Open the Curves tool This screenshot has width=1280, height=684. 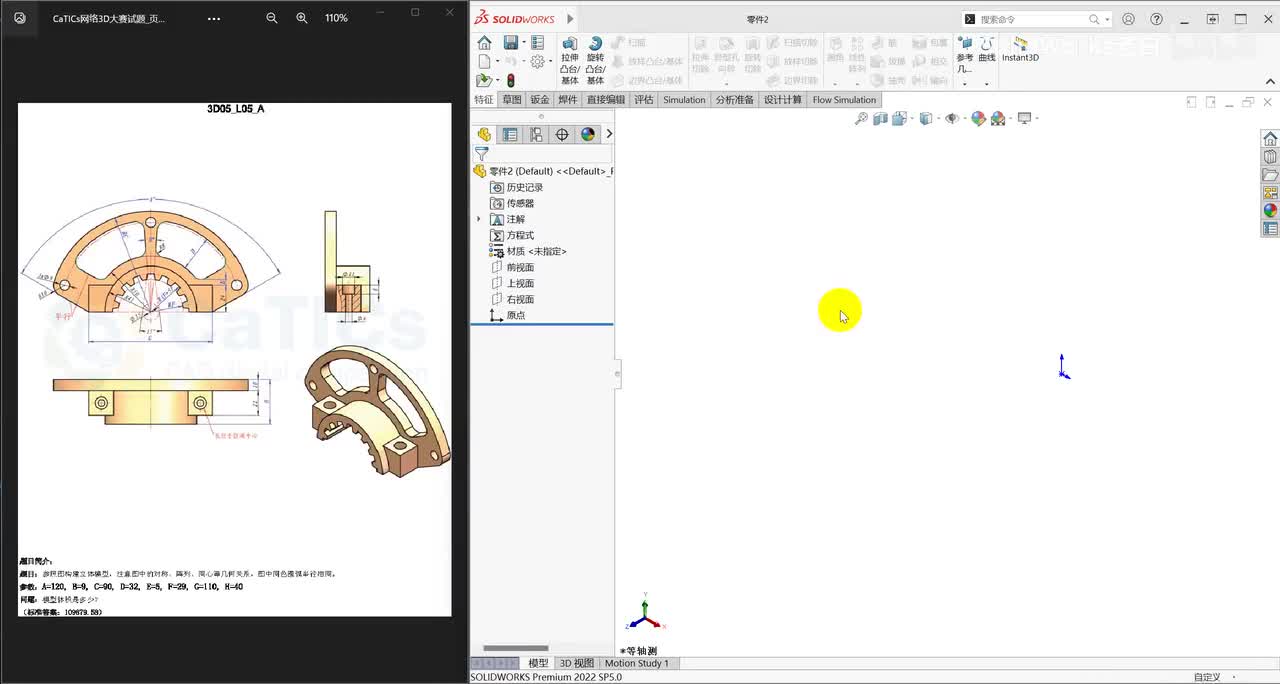click(987, 49)
